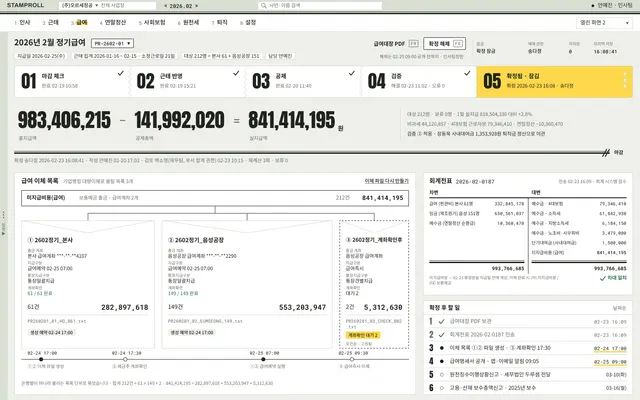Click the search magnifier icon in top bar
Screen dimensions: 640x400
click(264, 6)
